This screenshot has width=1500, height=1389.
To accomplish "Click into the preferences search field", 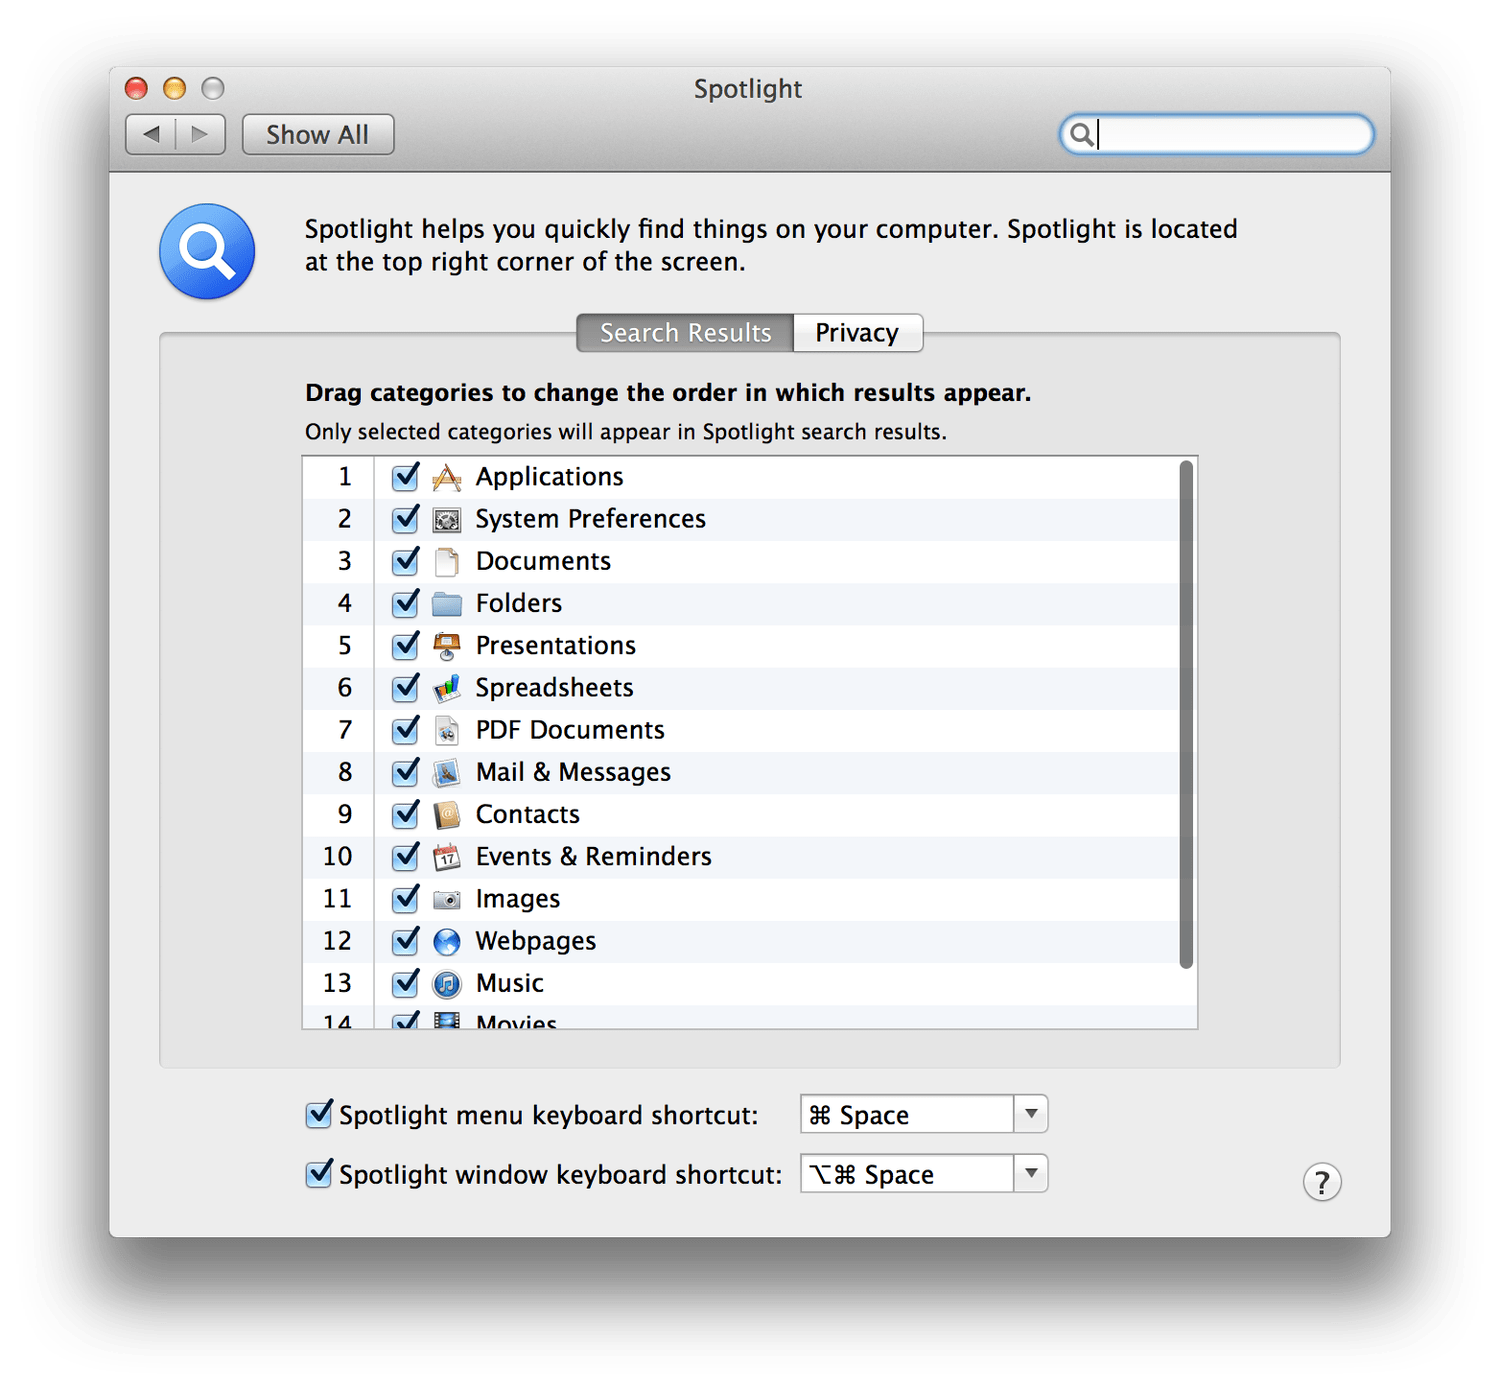I will coord(1217,134).
